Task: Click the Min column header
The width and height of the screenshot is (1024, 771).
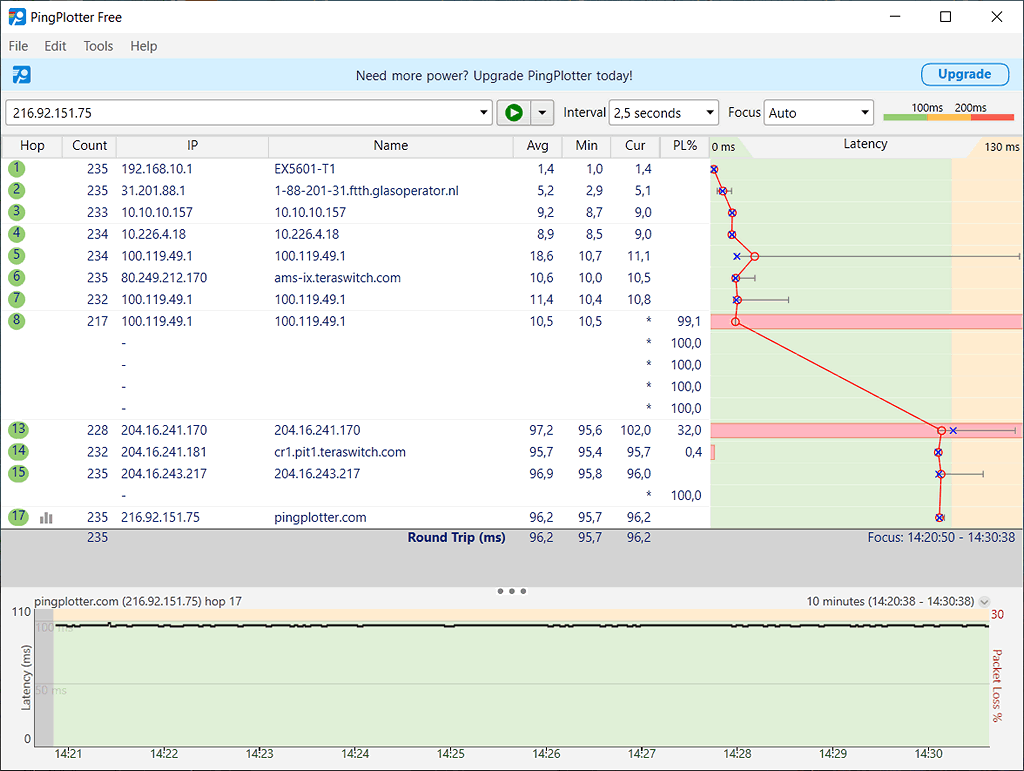Action: tap(586, 146)
